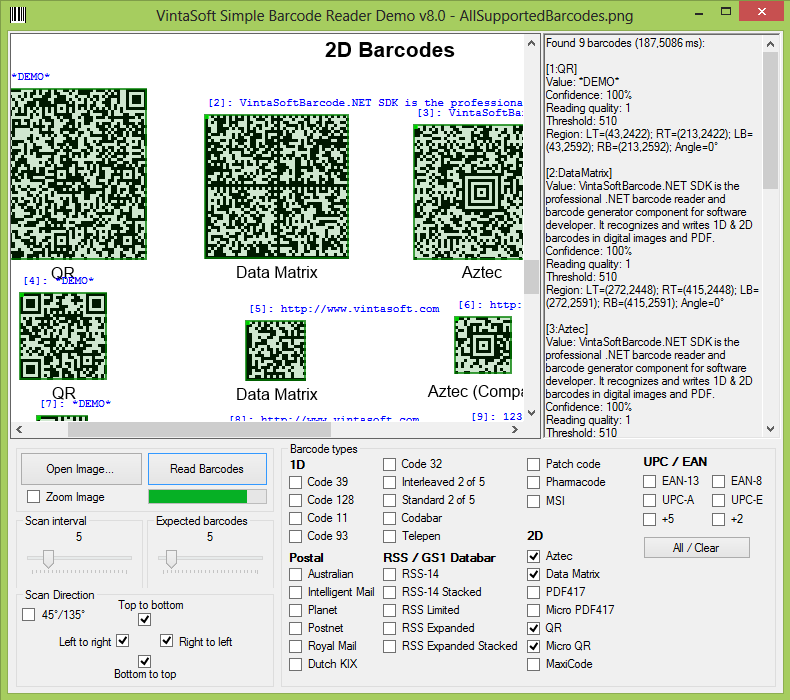Check the Code 39 barcode type
This screenshot has height=700, width=790.
coord(296,482)
